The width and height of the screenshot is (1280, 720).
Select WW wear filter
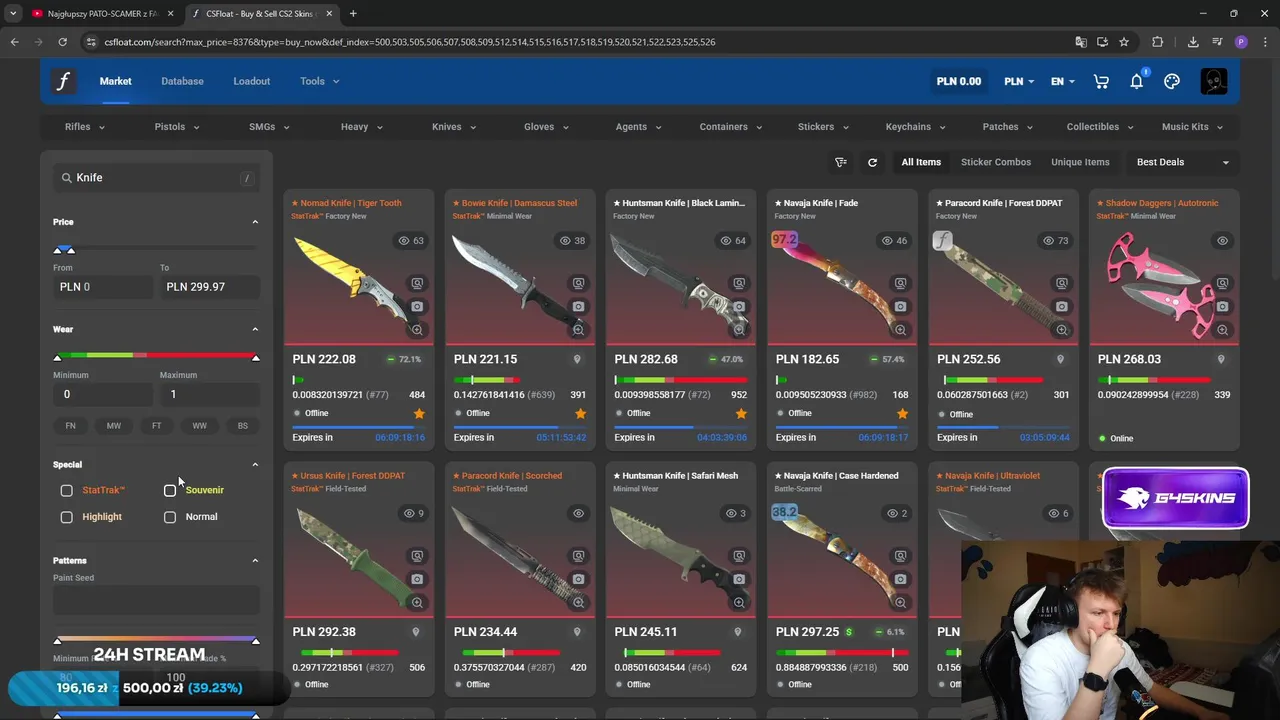click(x=200, y=426)
